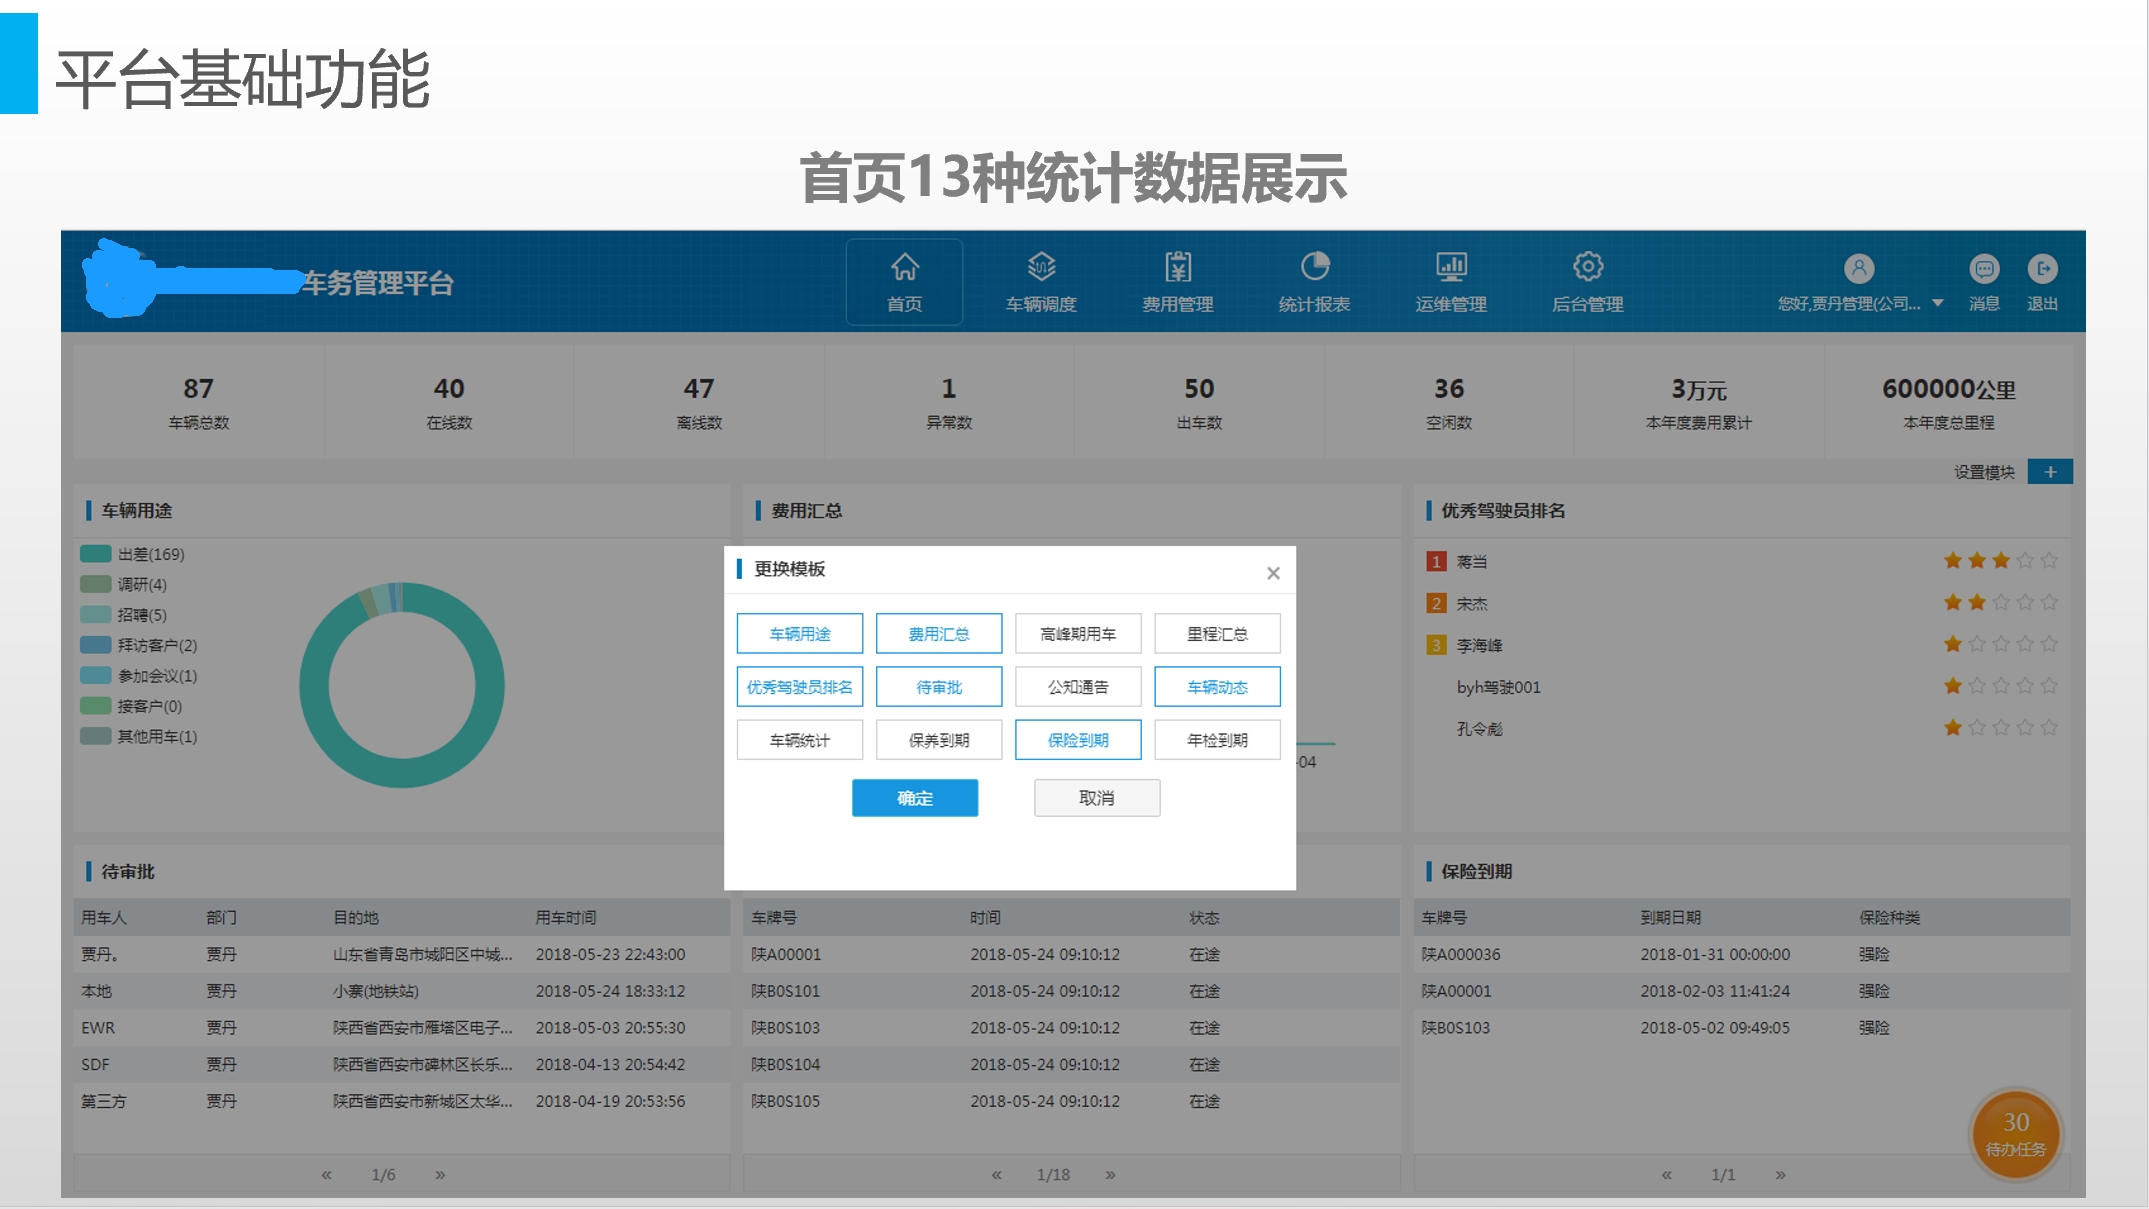
Task: Open the orange 待办任务 badge
Action: pyautogui.click(x=2015, y=1134)
